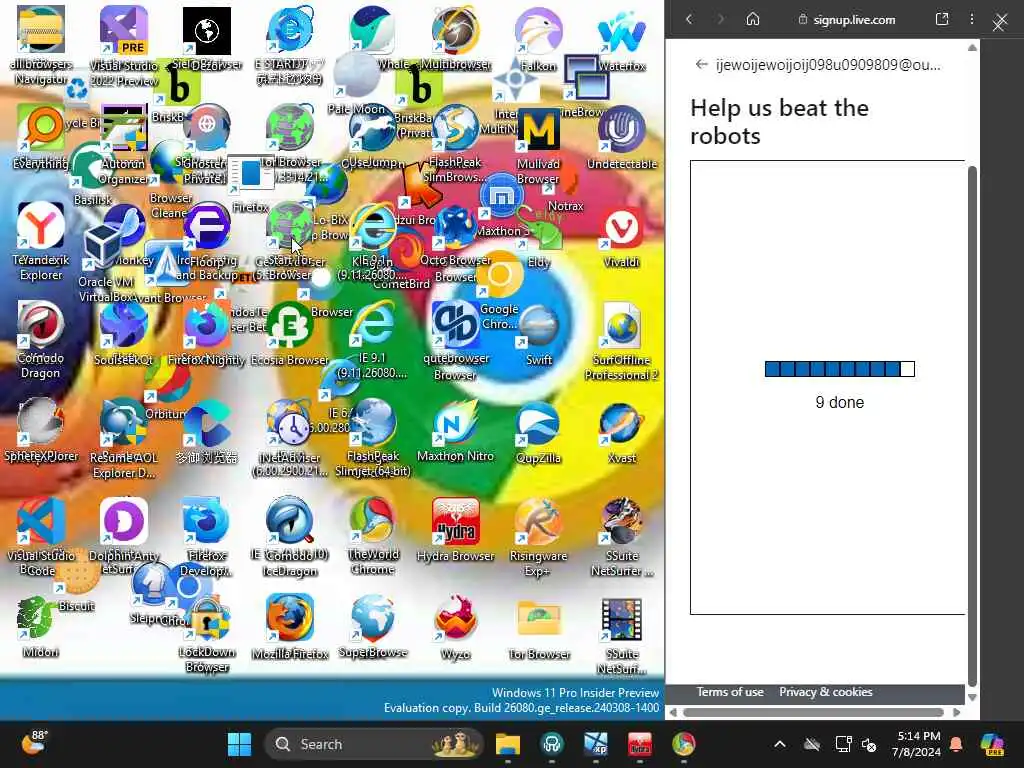
Task: Click the vertical scrollbar of signup page
Action: coord(972,424)
